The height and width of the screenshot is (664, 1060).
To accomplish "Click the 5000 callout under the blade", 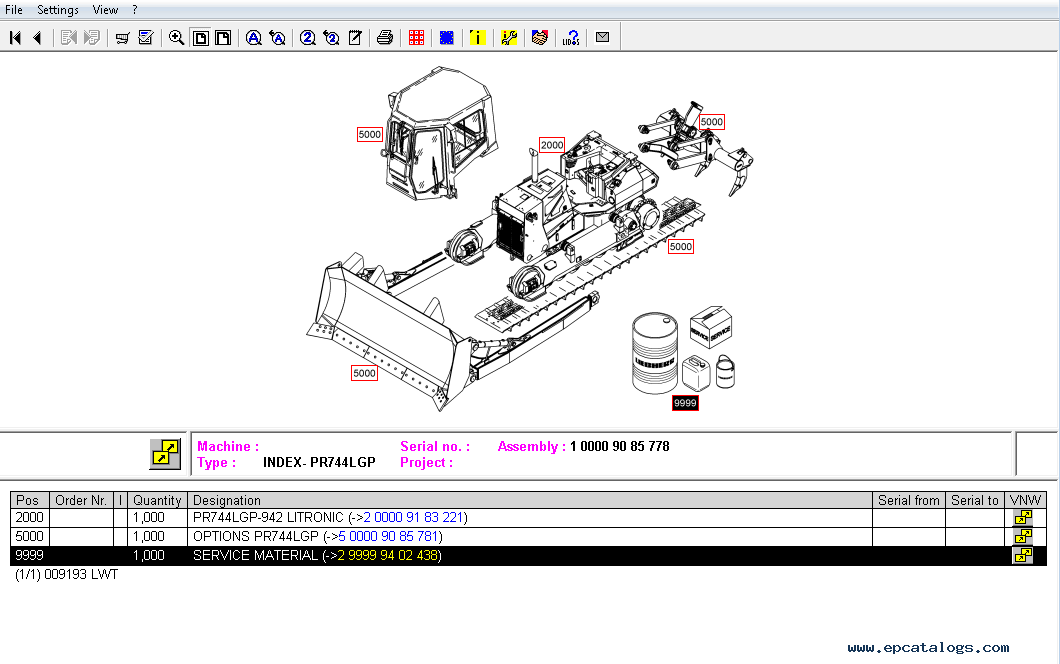I will tap(364, 373).
